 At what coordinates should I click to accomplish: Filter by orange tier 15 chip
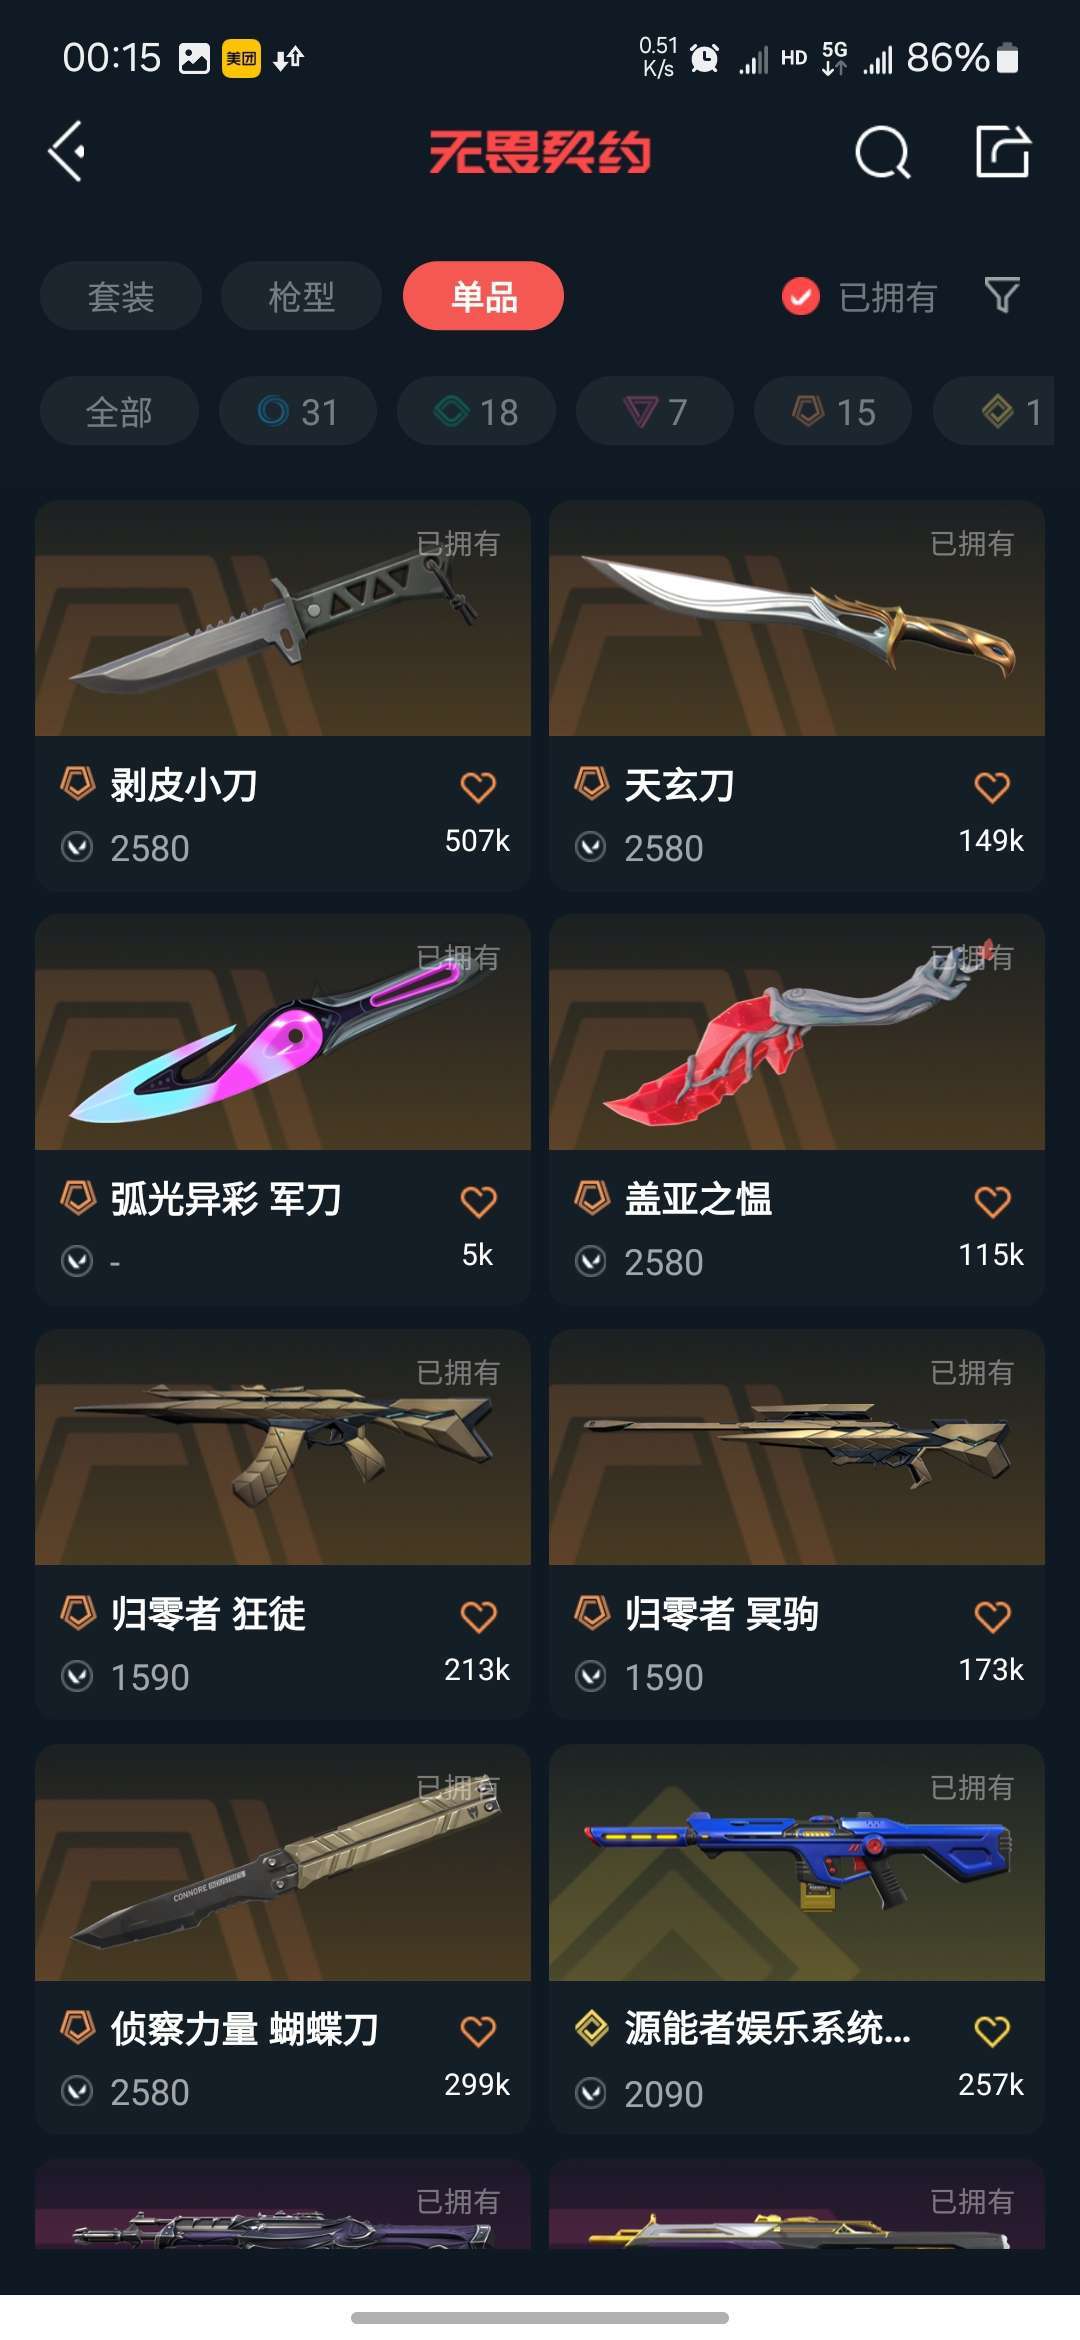(833, 411)
